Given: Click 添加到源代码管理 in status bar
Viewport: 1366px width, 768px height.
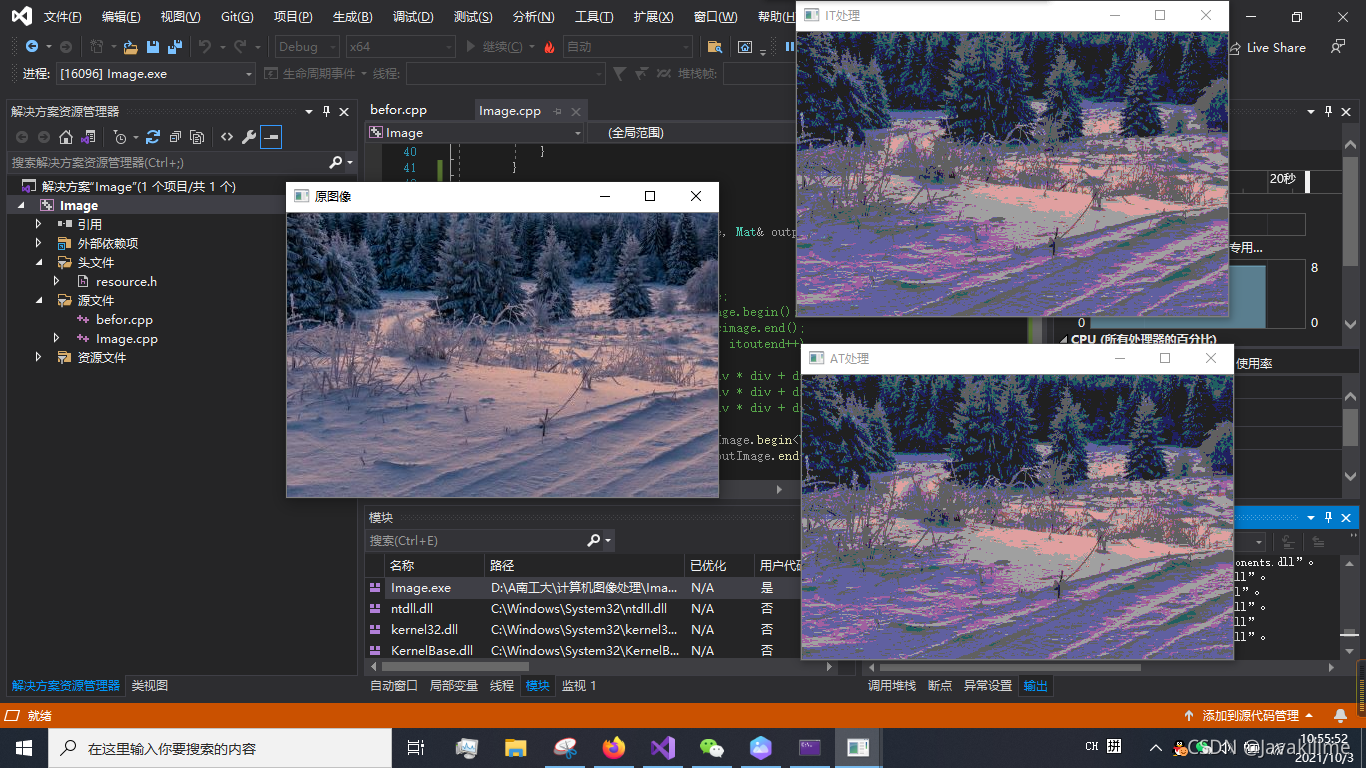Looking at the screenshot, I should [x=1250, y=716].
